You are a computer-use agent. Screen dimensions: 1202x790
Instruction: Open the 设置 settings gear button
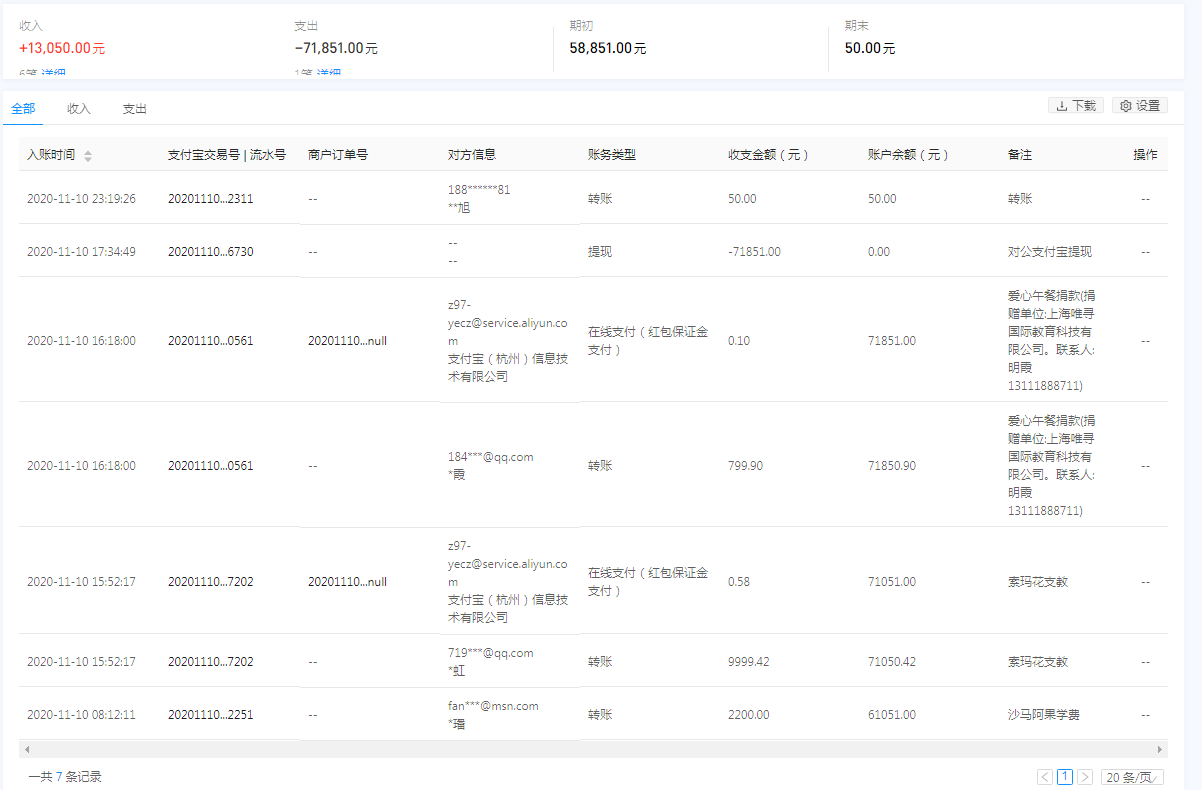click(x=1140, y=106)
